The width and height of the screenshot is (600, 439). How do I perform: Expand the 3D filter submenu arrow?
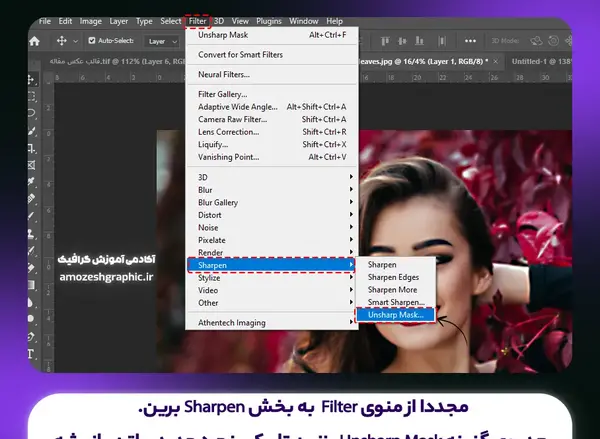coord(351,176)
